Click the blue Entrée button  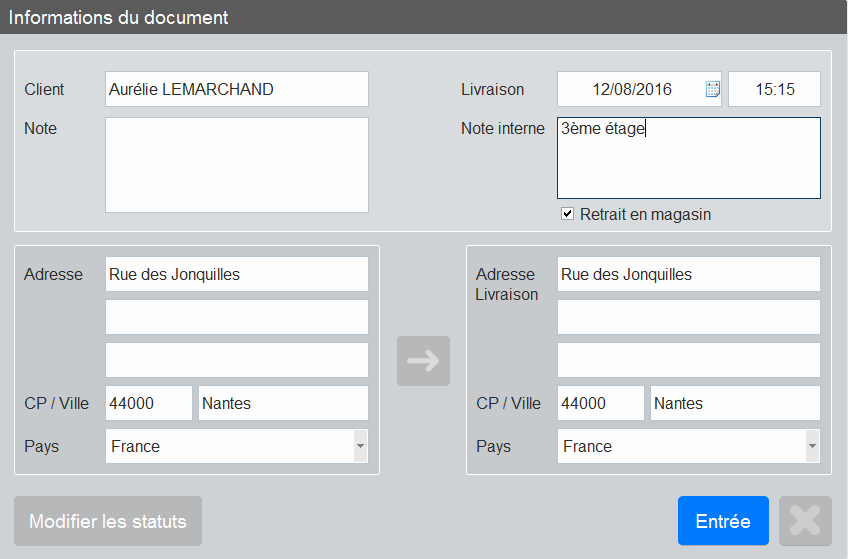tap(723, 521)
